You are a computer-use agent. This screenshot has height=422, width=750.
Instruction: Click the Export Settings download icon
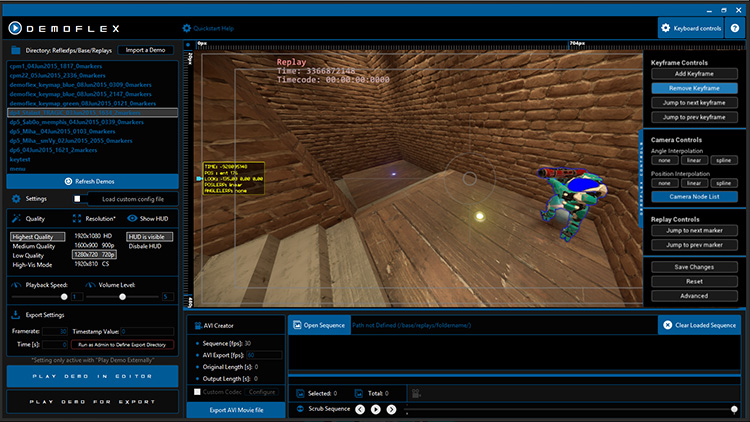tap(16, 314)
